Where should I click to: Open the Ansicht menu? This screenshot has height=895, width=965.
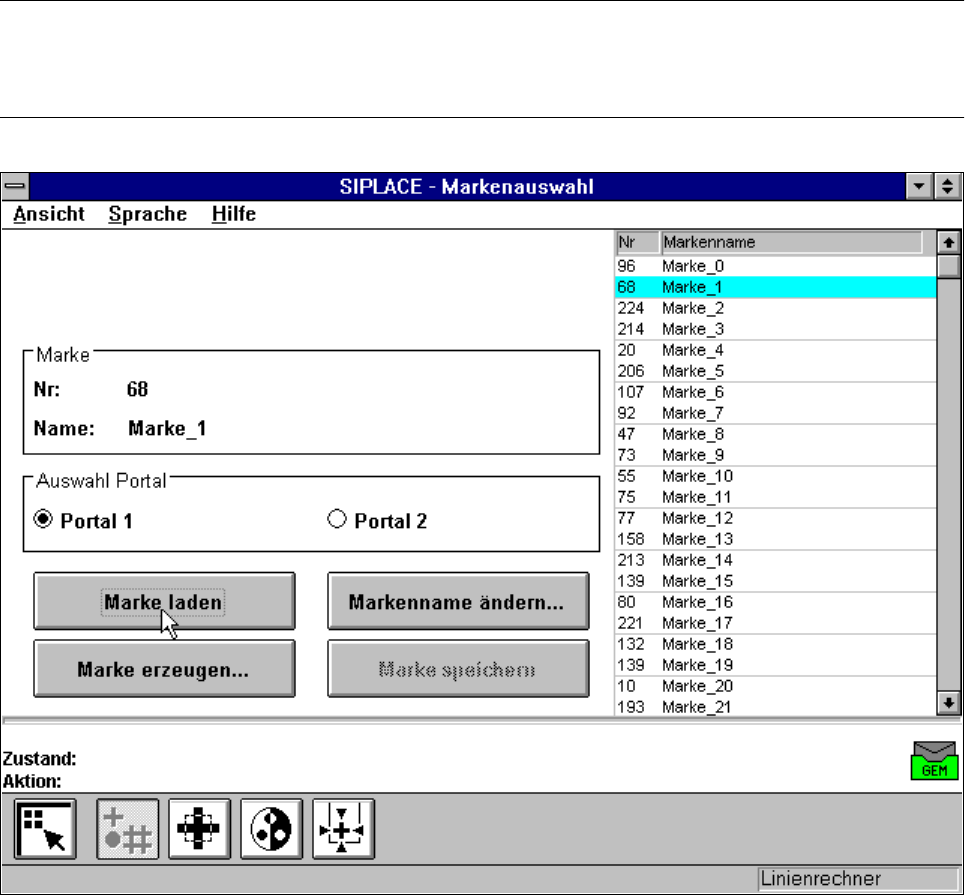tap(49, 214)
